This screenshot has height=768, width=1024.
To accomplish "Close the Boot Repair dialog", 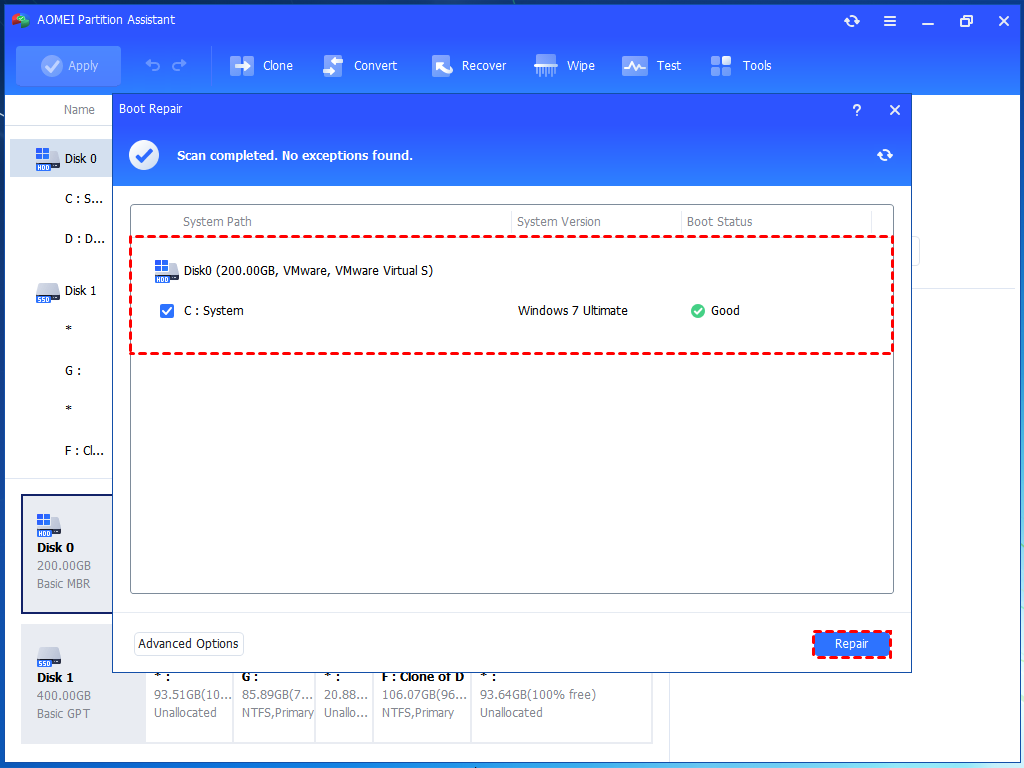I will point(895,110).
